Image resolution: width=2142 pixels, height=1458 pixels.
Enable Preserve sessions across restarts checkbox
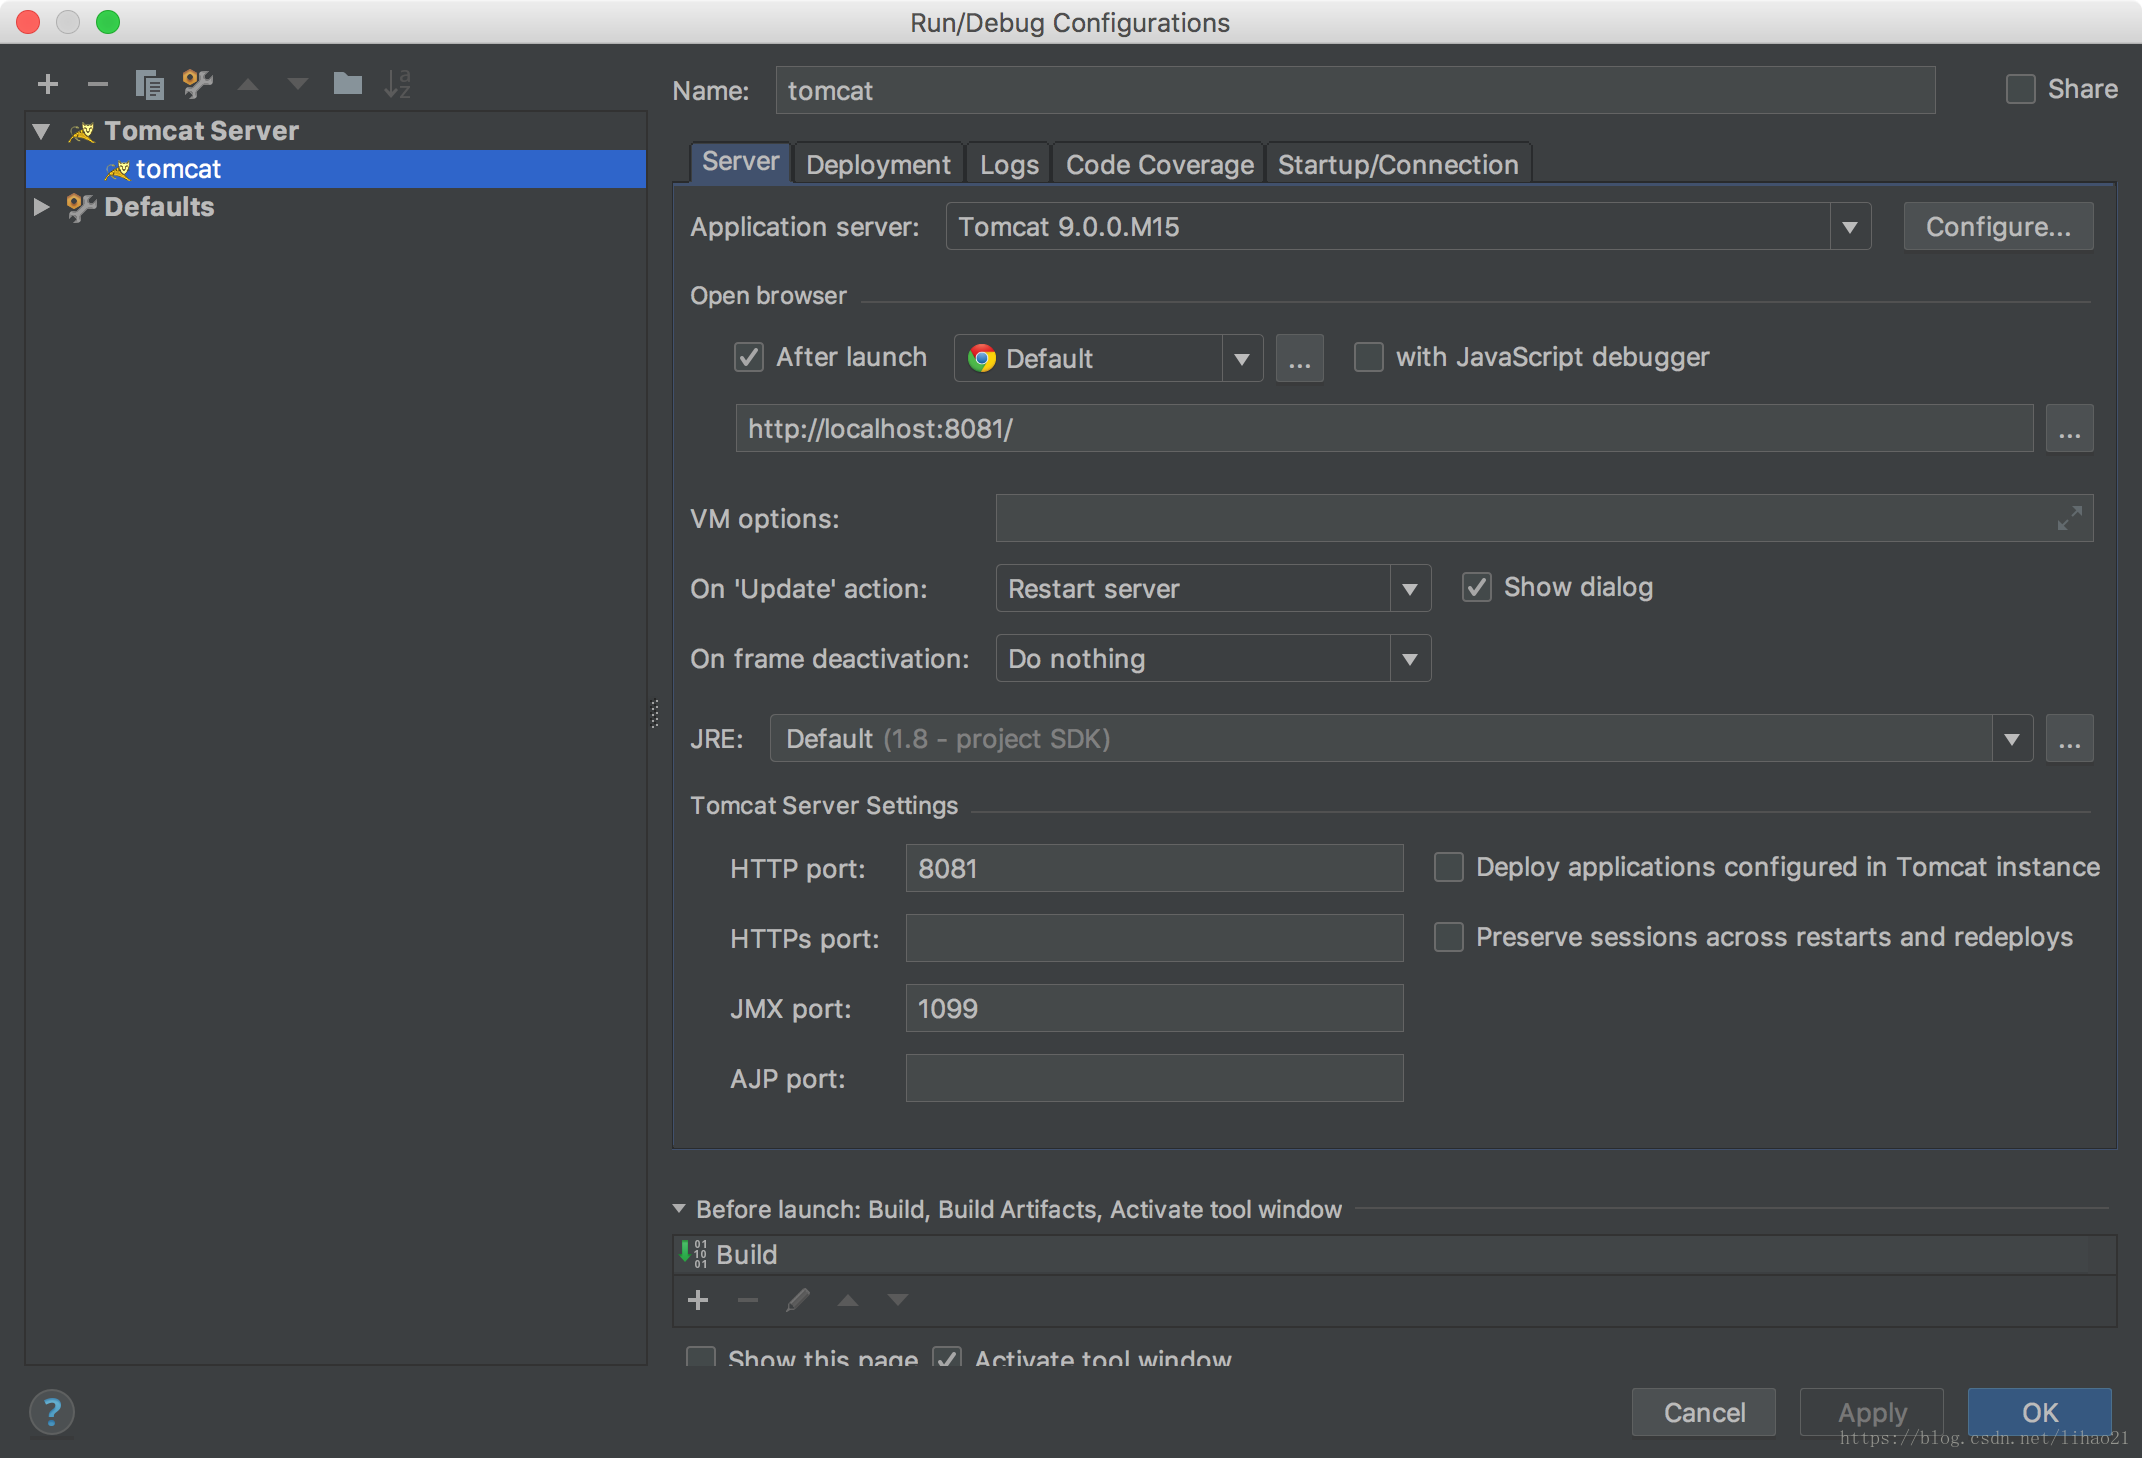coord(1448,937)
